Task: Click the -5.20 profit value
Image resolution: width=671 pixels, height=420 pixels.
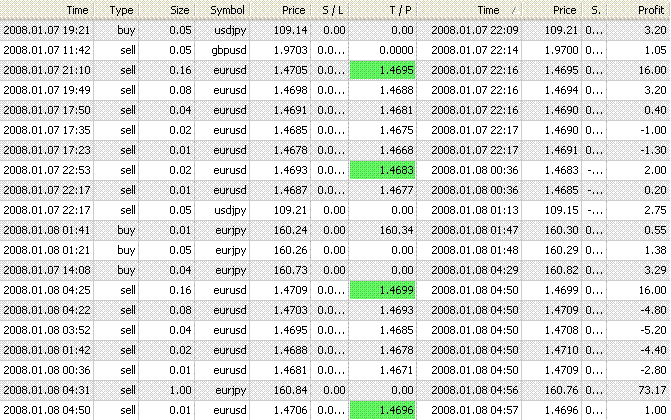Action: tap(653, 330)
